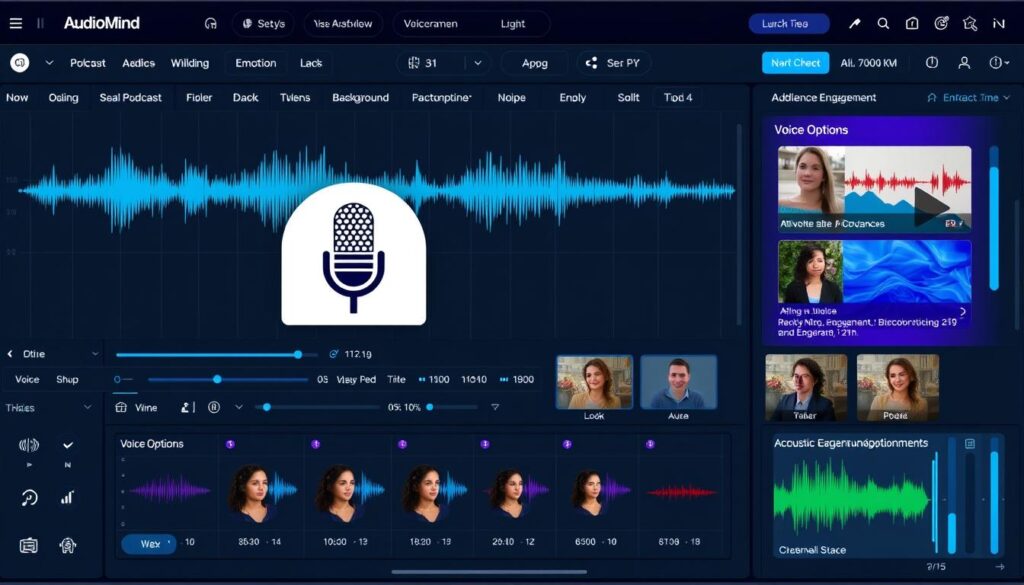Open the user profile icon
Image resolution: width=1024 pixels, height=585 pixels.
pos(964,63)
